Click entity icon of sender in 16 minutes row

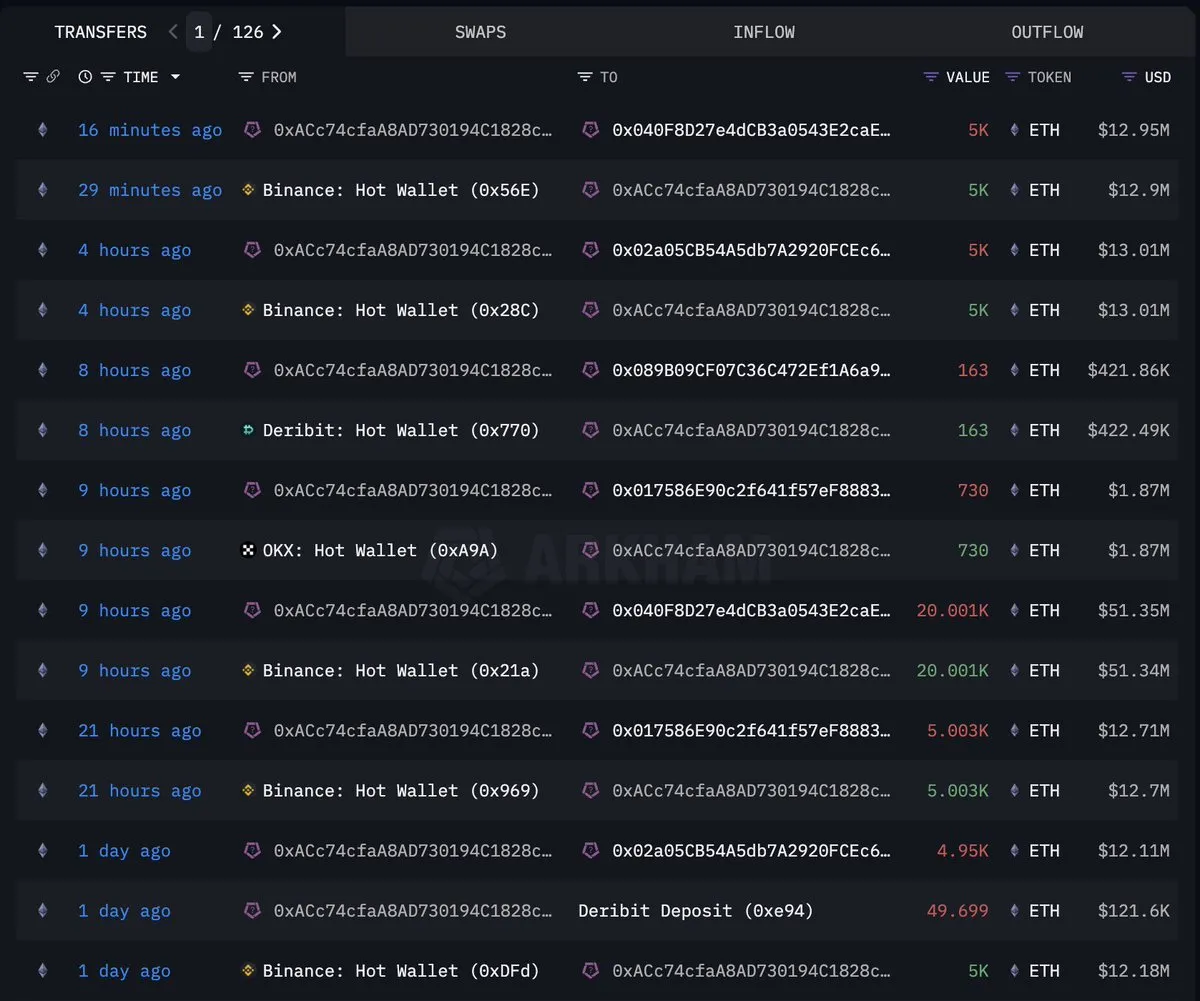tap(253, 130)
